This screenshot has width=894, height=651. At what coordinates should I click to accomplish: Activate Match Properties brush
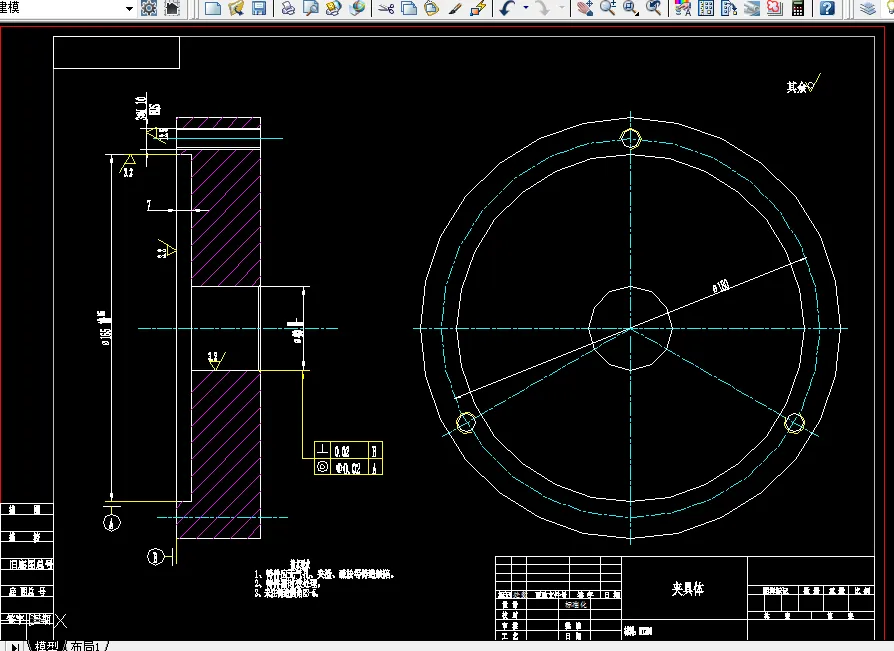455,8
